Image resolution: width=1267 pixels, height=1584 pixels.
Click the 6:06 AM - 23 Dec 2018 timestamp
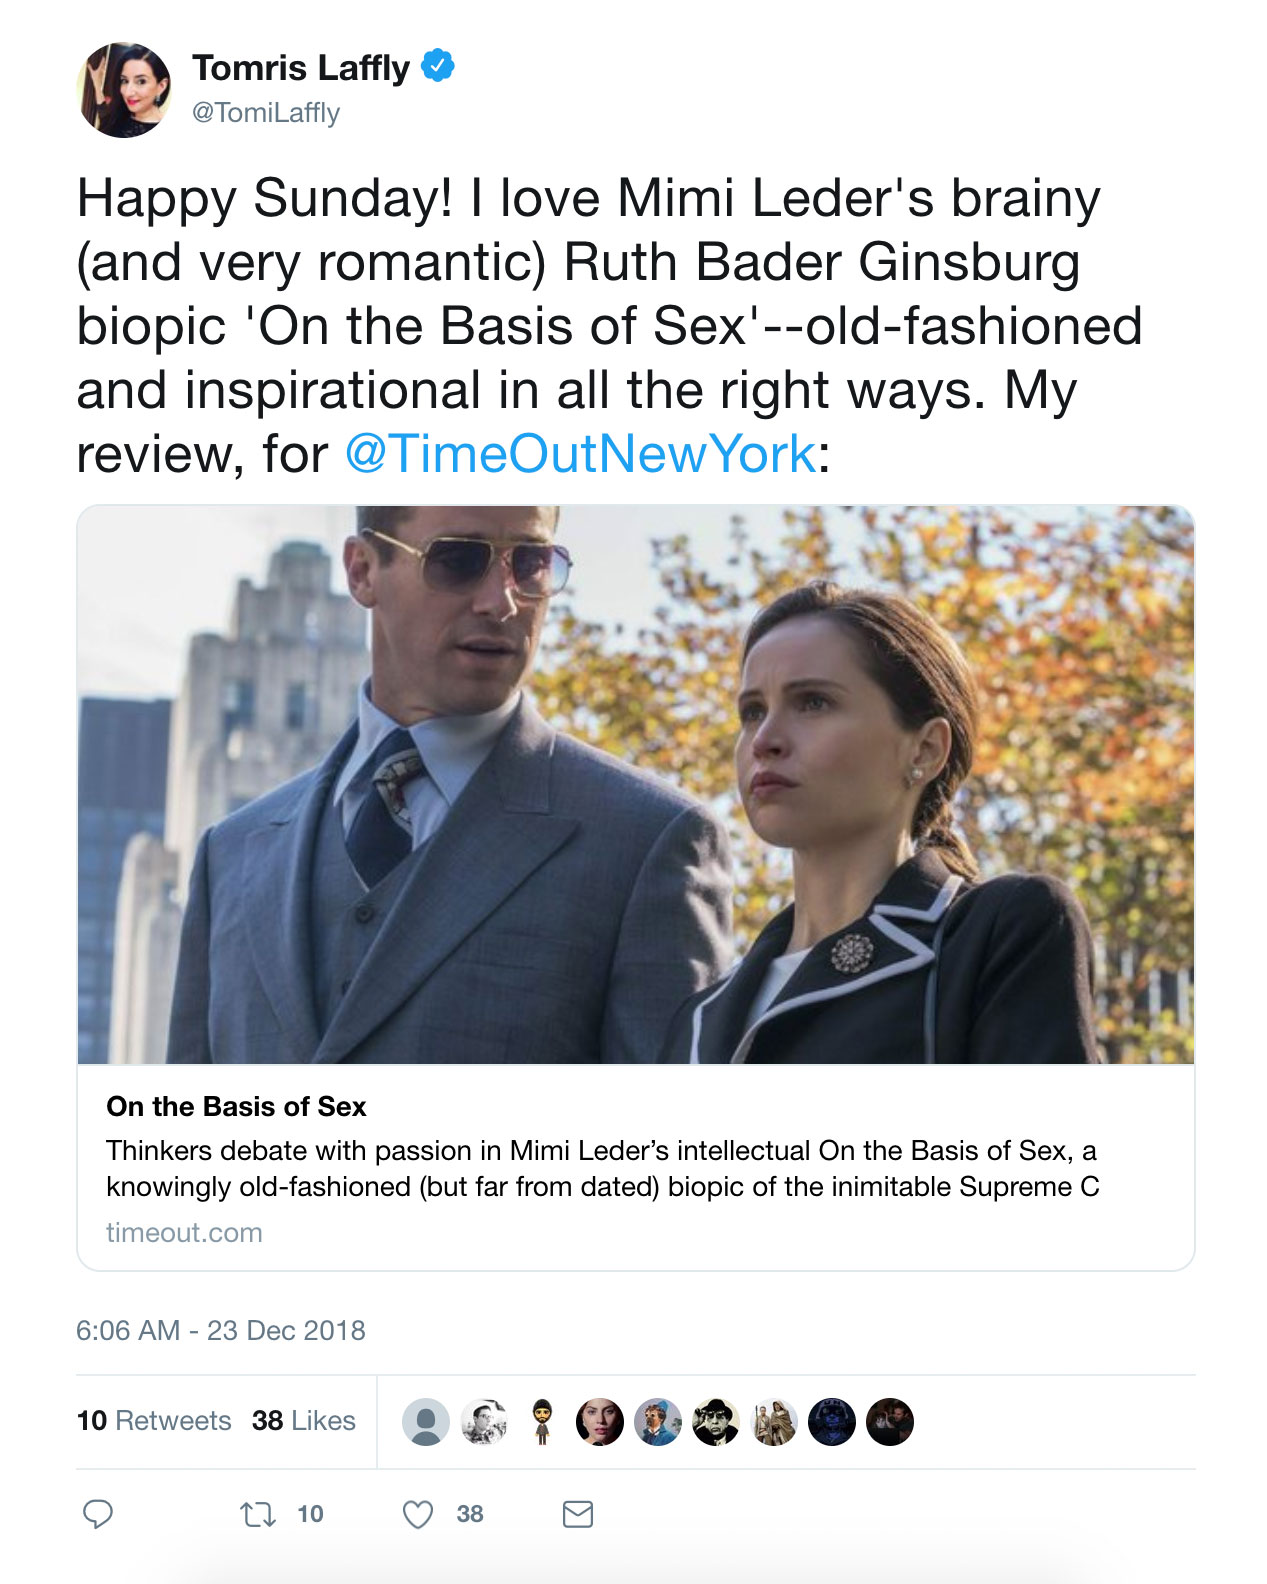(x=221, y=1330)
